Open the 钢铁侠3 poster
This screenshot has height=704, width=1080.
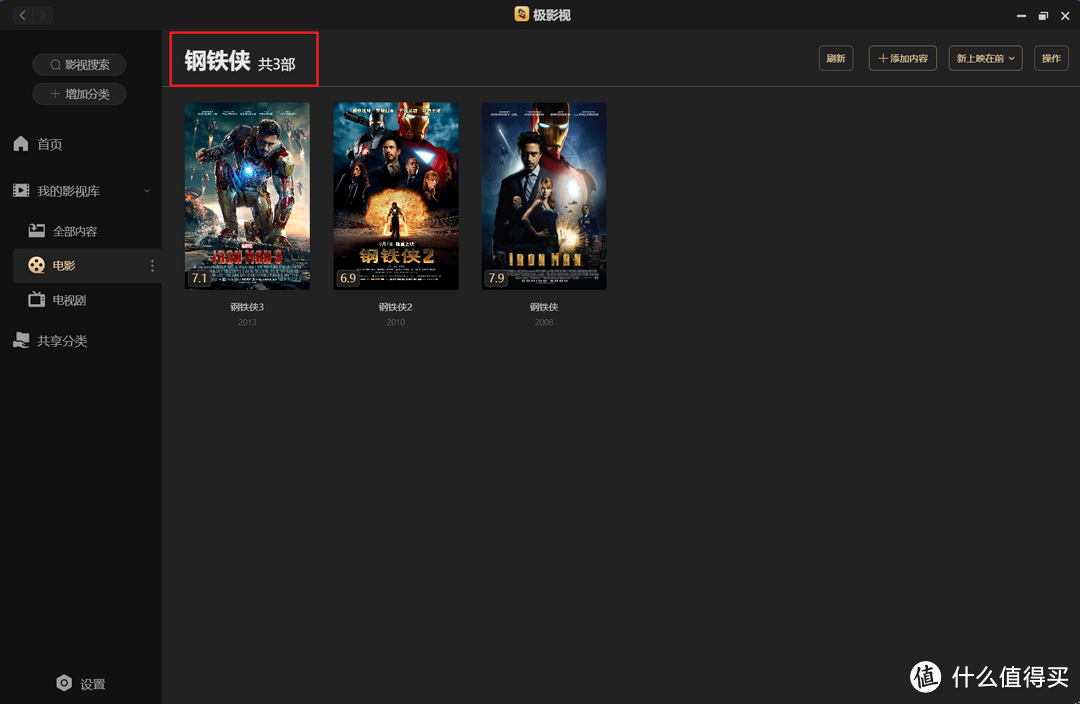click(247, 196)
